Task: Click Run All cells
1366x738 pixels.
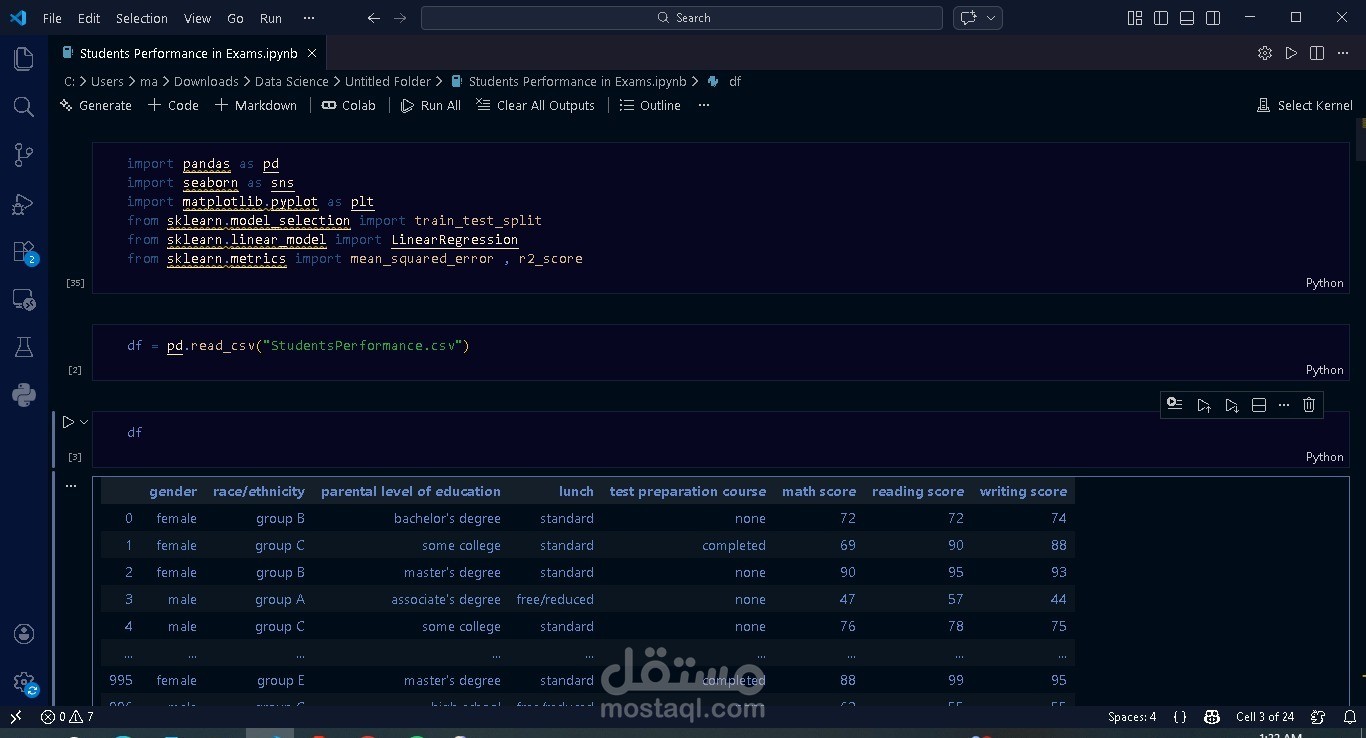Action: [x=431, y=105]
